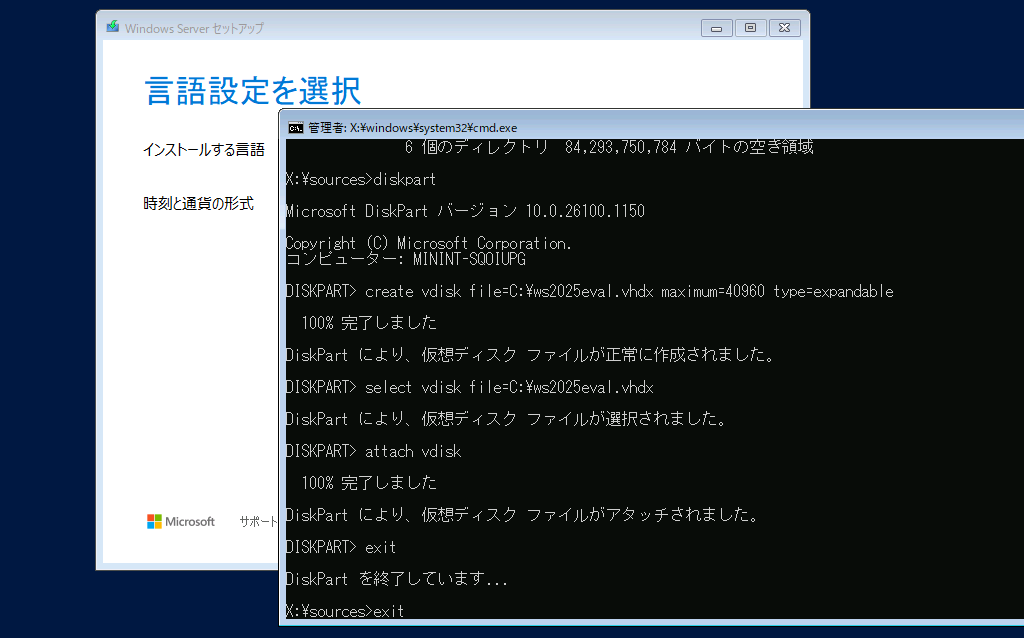This screenshot has width=1024, height=638.
Task: Click the close button of the setup window
Action: click(x=784, y=27)
